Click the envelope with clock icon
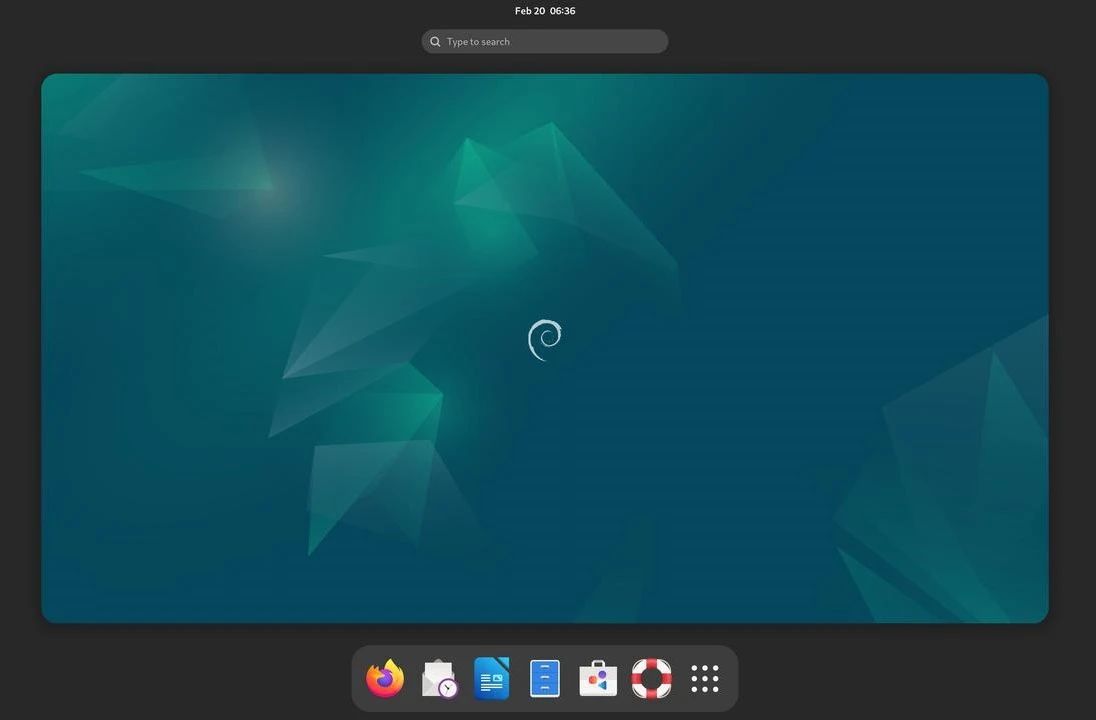Image resolution: width=1096 pixels, height=720 pixels. 439,679
